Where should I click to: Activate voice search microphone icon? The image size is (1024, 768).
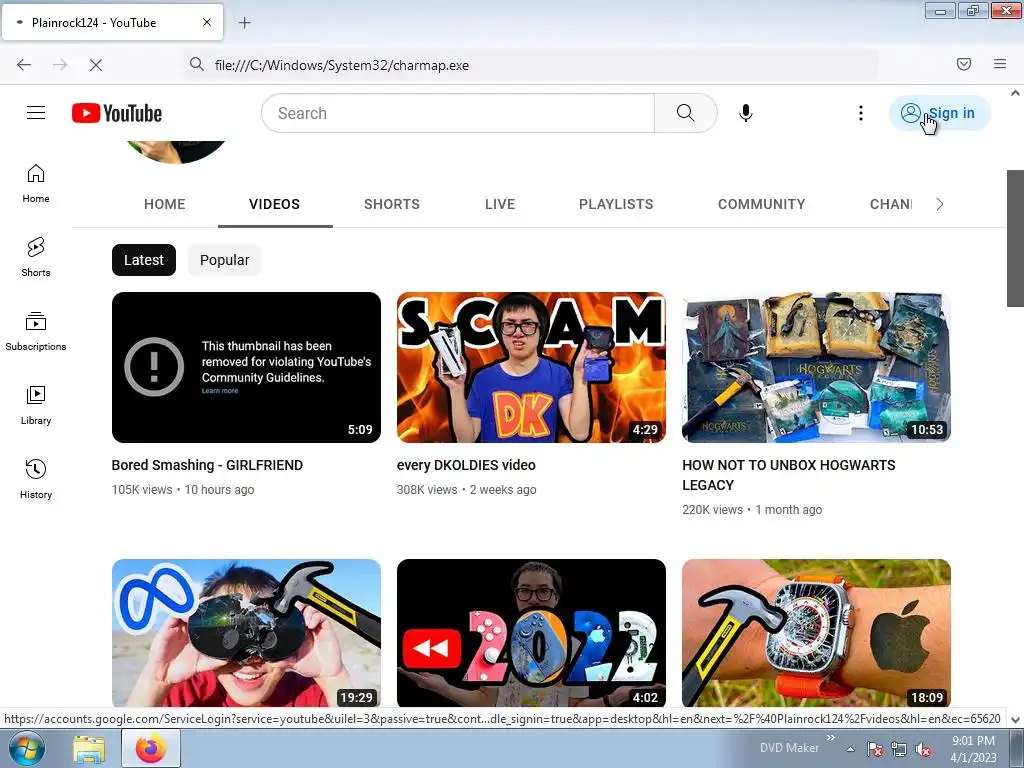tap(746, 113)
